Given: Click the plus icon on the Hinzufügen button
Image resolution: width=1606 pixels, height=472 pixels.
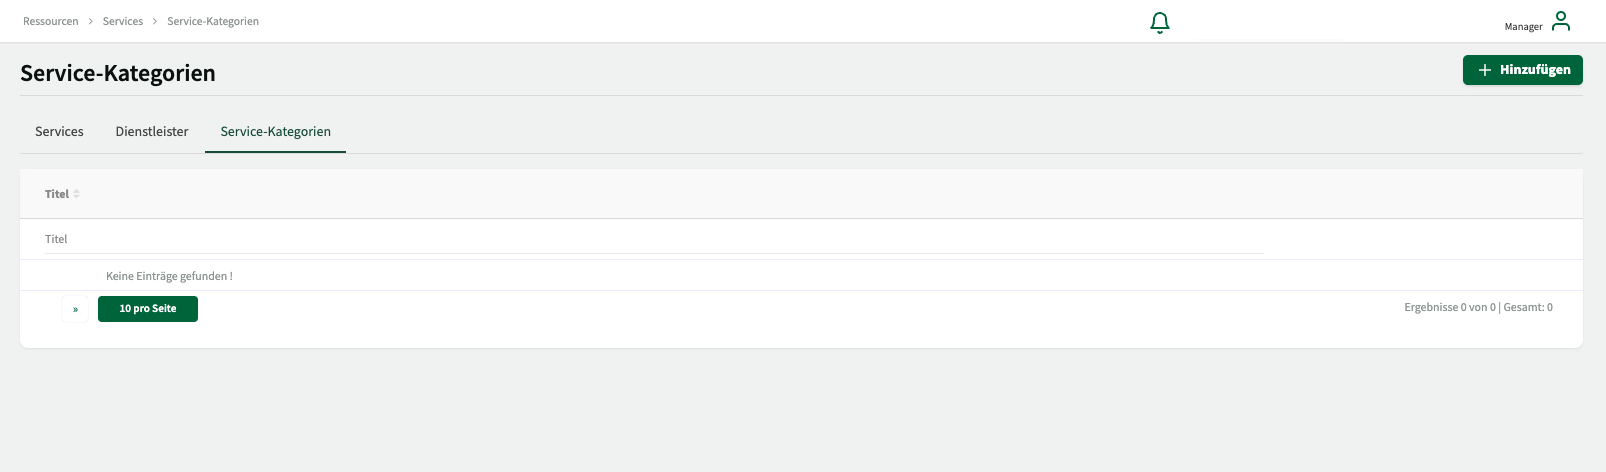Looking at the screenshot, I should click(1485, 70).
